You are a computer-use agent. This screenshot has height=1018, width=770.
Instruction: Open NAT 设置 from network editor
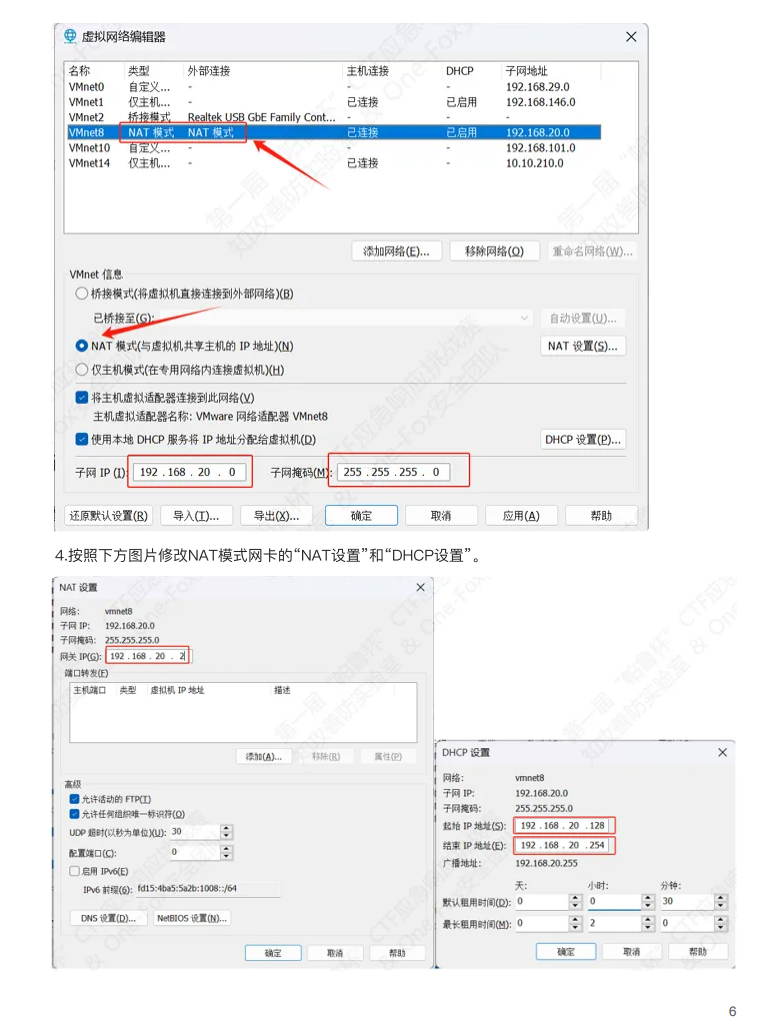583,346
